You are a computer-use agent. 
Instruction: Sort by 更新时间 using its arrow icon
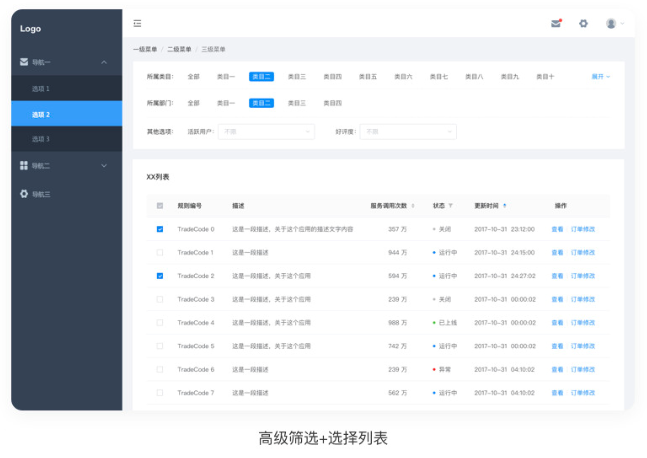tap(504, 205)
